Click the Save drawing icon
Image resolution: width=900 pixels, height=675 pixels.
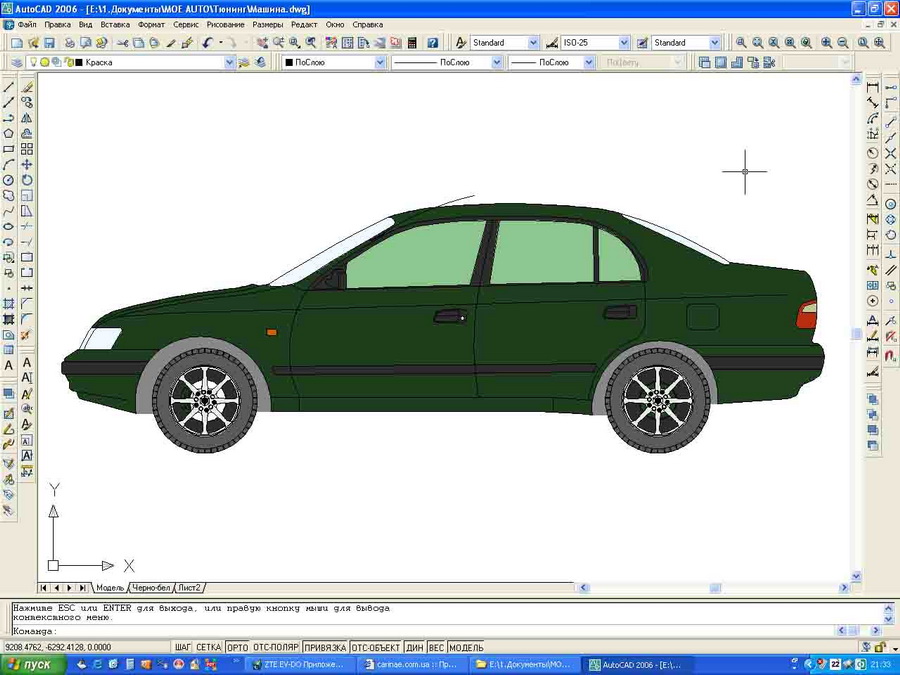(49, 43)
